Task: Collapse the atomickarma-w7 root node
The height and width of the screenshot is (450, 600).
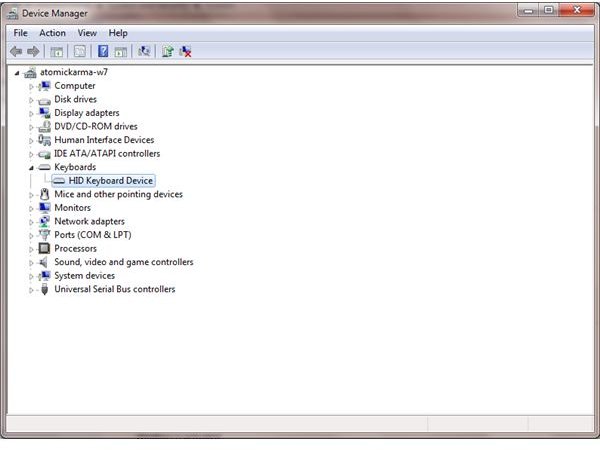Action: [x=17, y=73]
